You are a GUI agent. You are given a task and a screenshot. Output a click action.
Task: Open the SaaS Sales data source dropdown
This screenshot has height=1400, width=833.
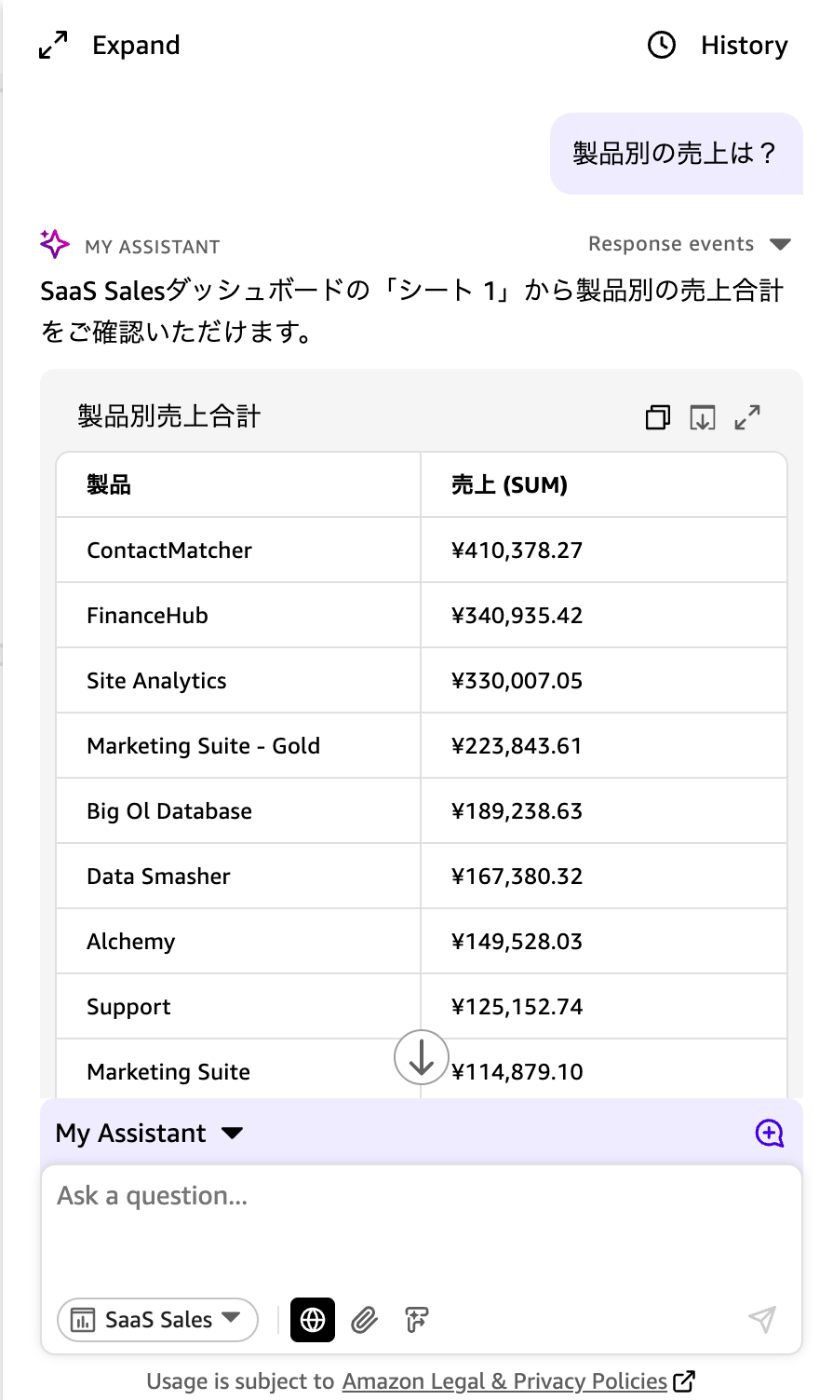click(x=158, y=1320)
